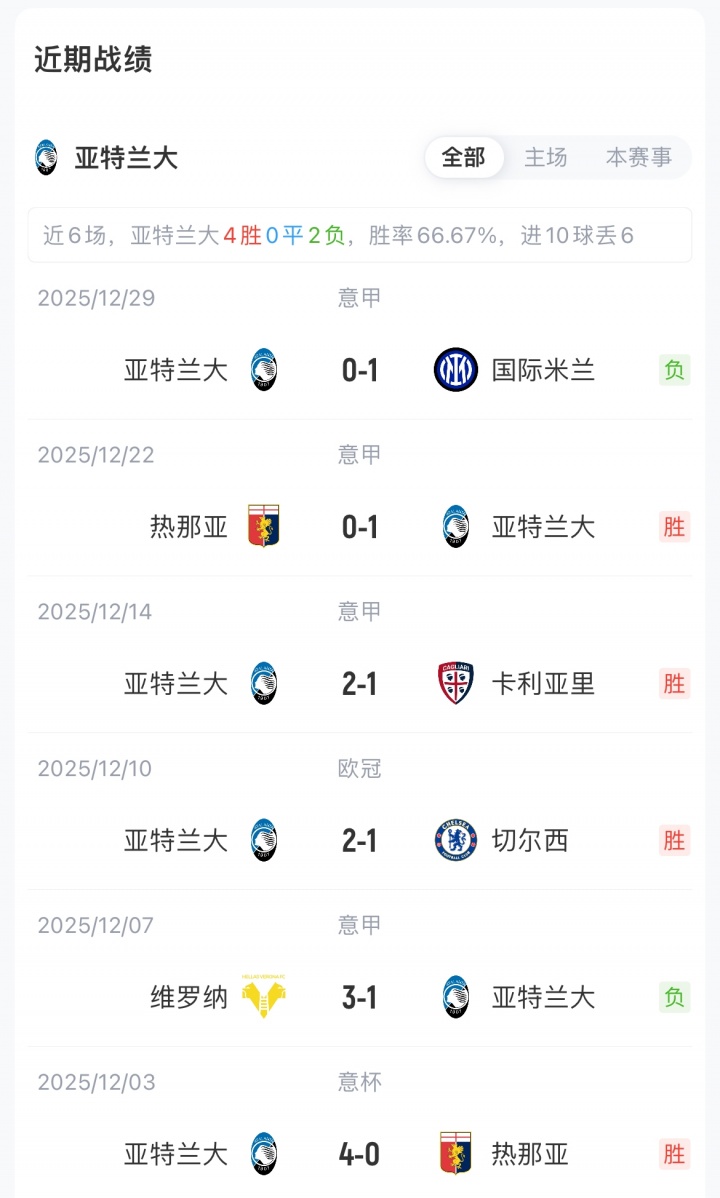The image size is (720, 1198).
Task: Click the yellow Hellas Verona logo
Action: (x=264, y=997)
